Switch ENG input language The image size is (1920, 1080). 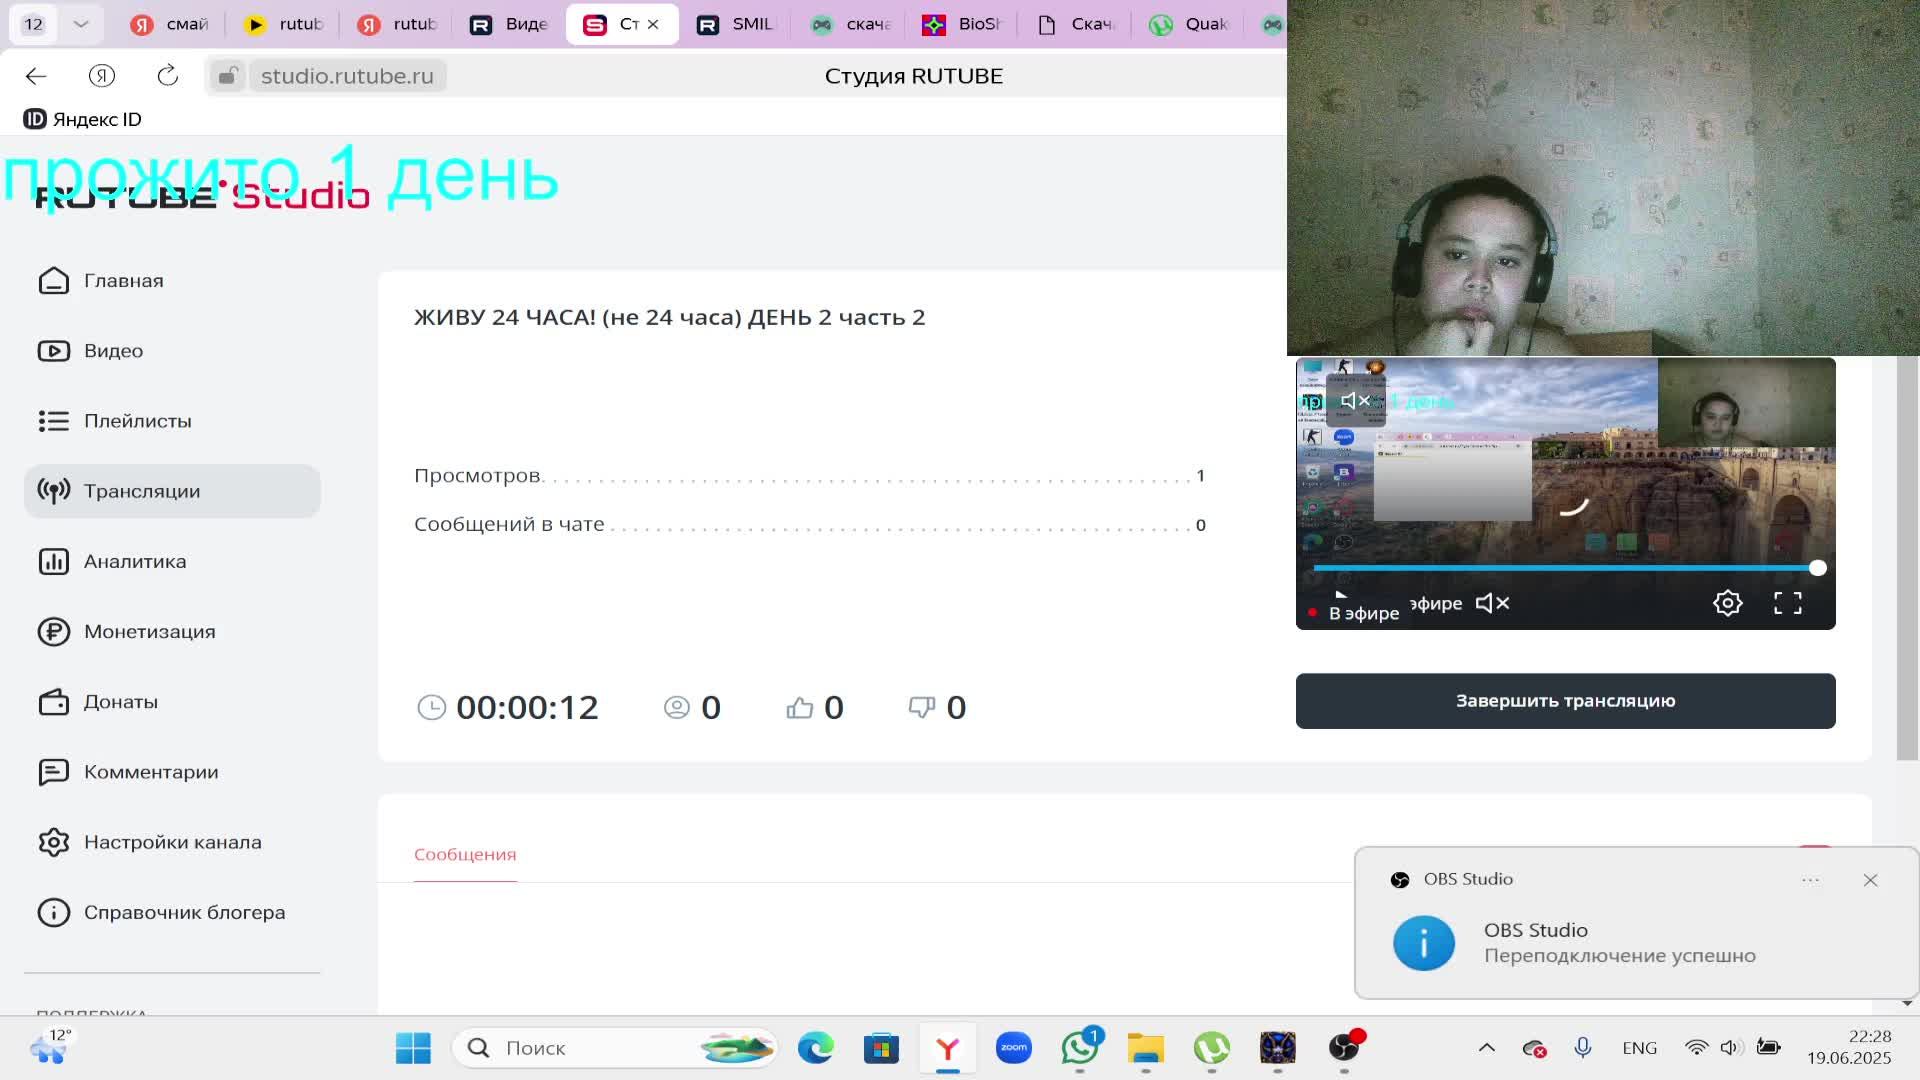pyautogui.click(x=1640, y=1048)
